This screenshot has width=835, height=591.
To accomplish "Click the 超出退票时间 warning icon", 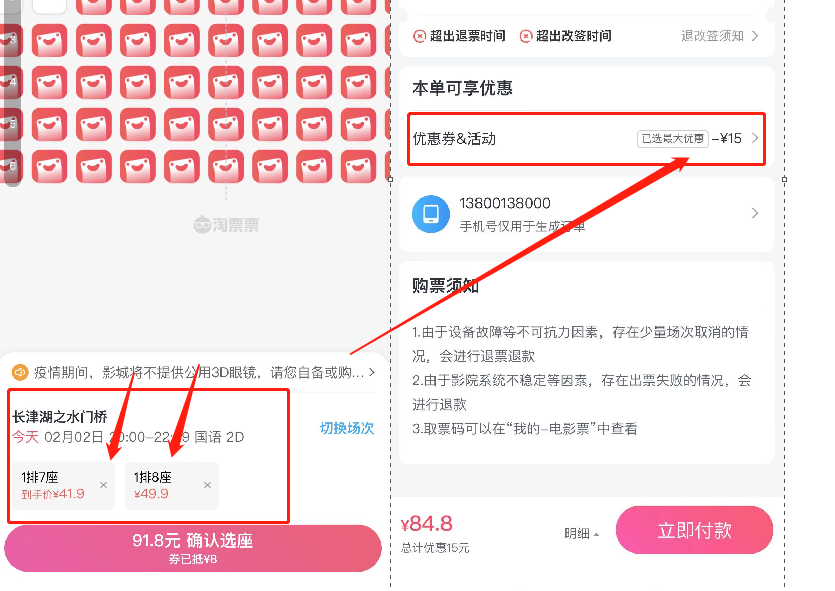I will [x=419, y=36].
